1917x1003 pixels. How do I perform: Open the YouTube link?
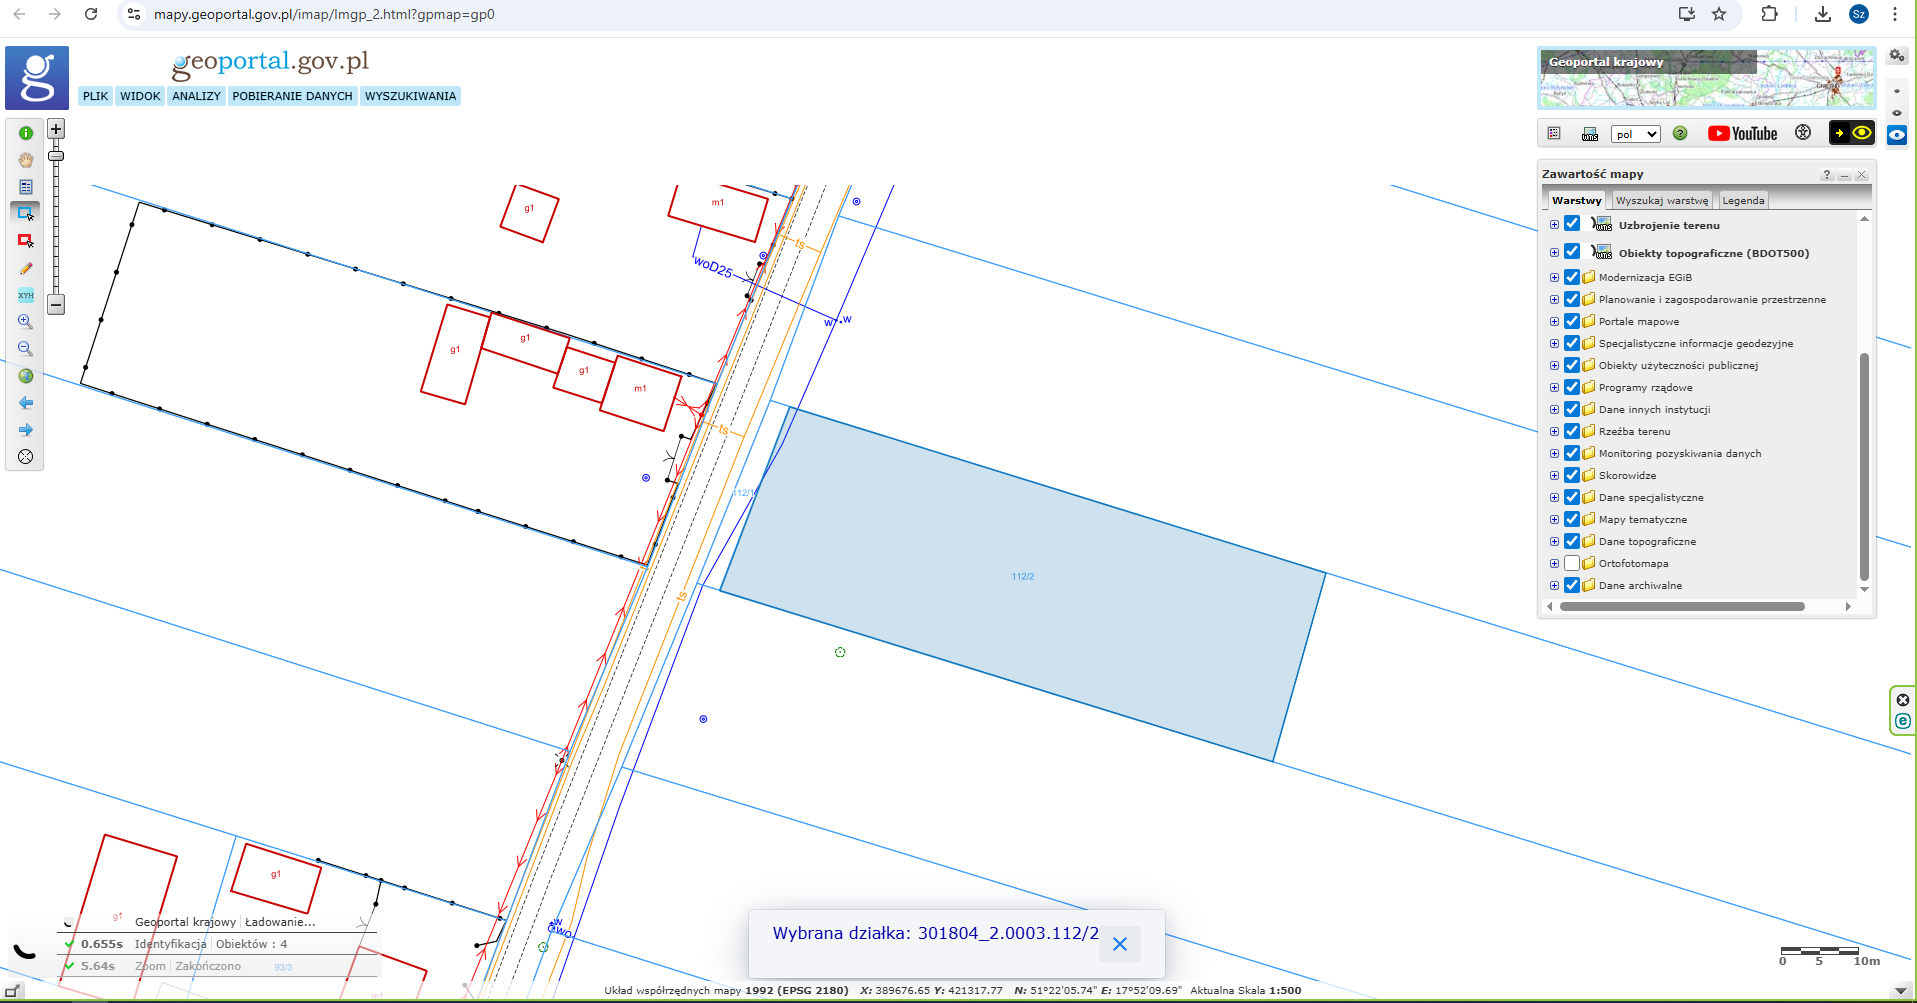[x=1742, y=134]
